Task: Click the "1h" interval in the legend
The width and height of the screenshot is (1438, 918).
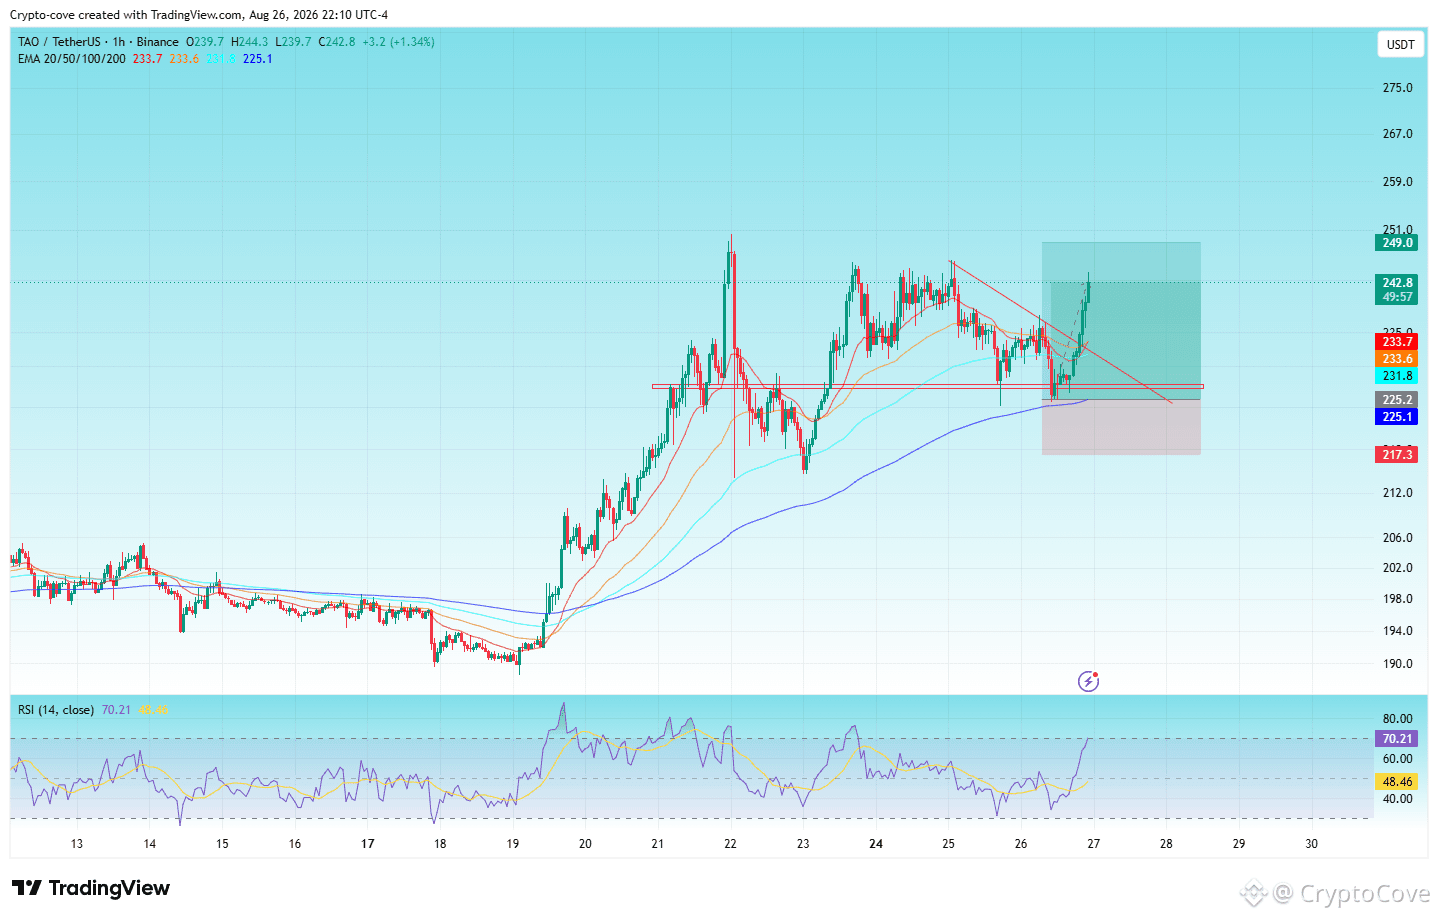Action: pyautogui.click(x=119, y=42)
